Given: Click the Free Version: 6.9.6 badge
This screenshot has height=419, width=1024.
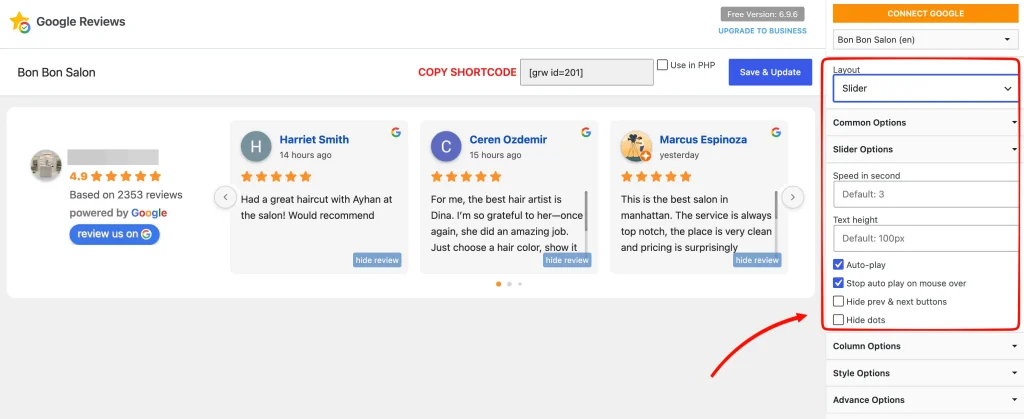Looking at the screenshot, I should pyautogui.click(x=762, y=14).
